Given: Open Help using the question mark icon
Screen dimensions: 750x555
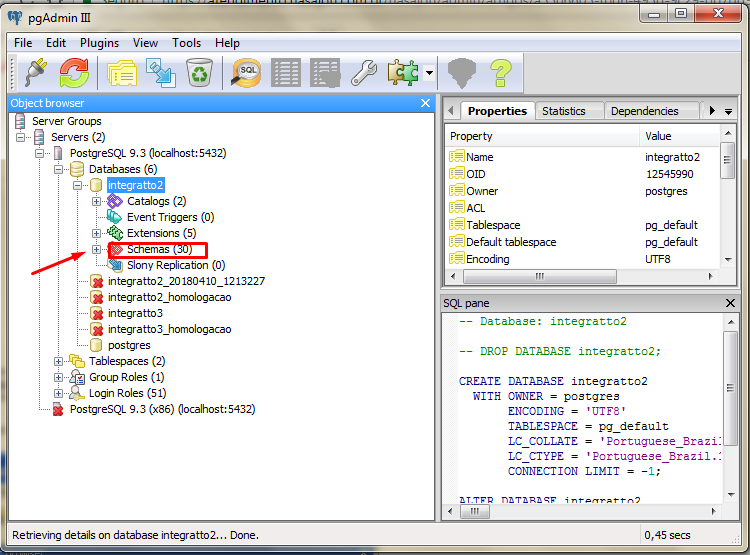Looking at the screenshot, I should click(x=500, y=72).
